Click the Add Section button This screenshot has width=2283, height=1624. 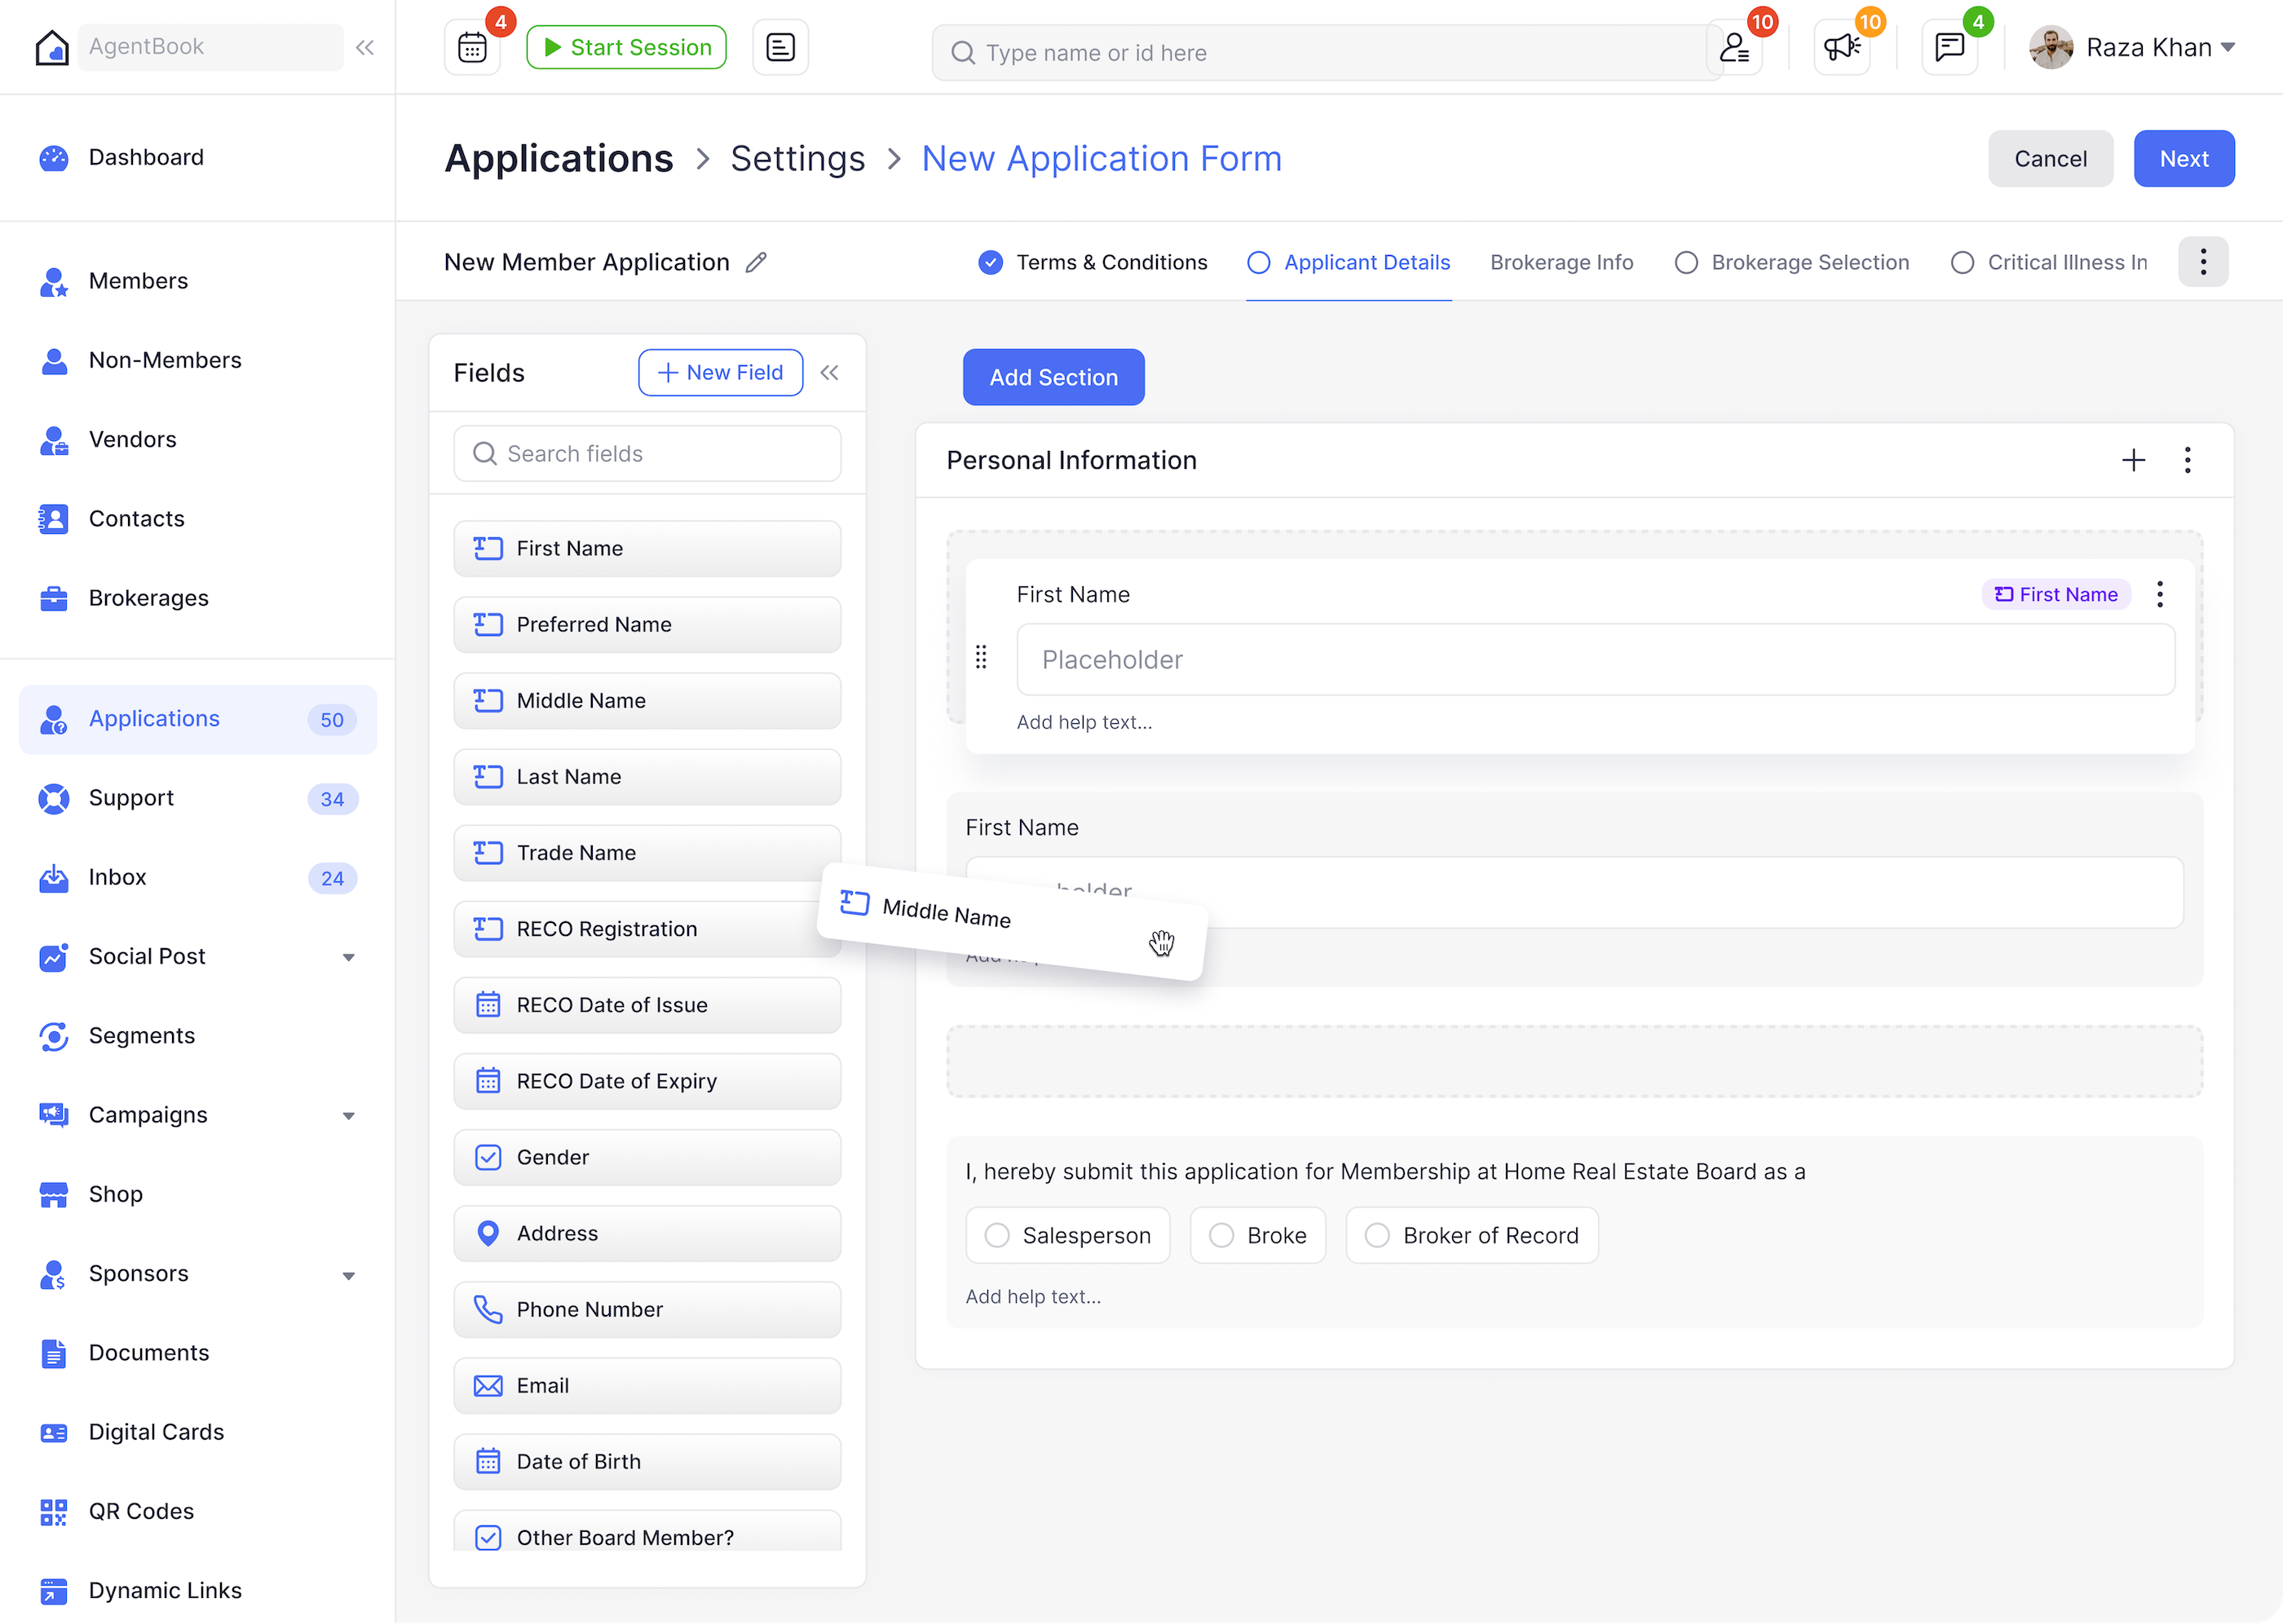(x=1053, y=377)
